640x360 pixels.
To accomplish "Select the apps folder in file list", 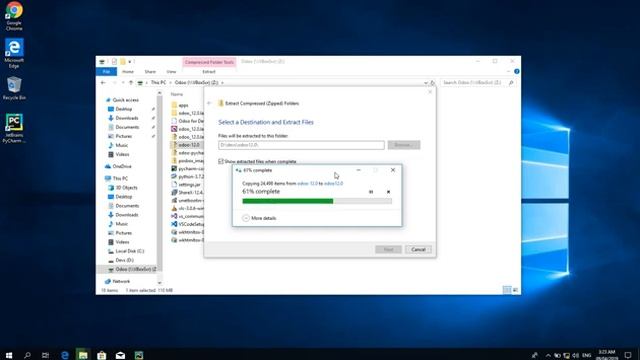I will pos(183,105).
